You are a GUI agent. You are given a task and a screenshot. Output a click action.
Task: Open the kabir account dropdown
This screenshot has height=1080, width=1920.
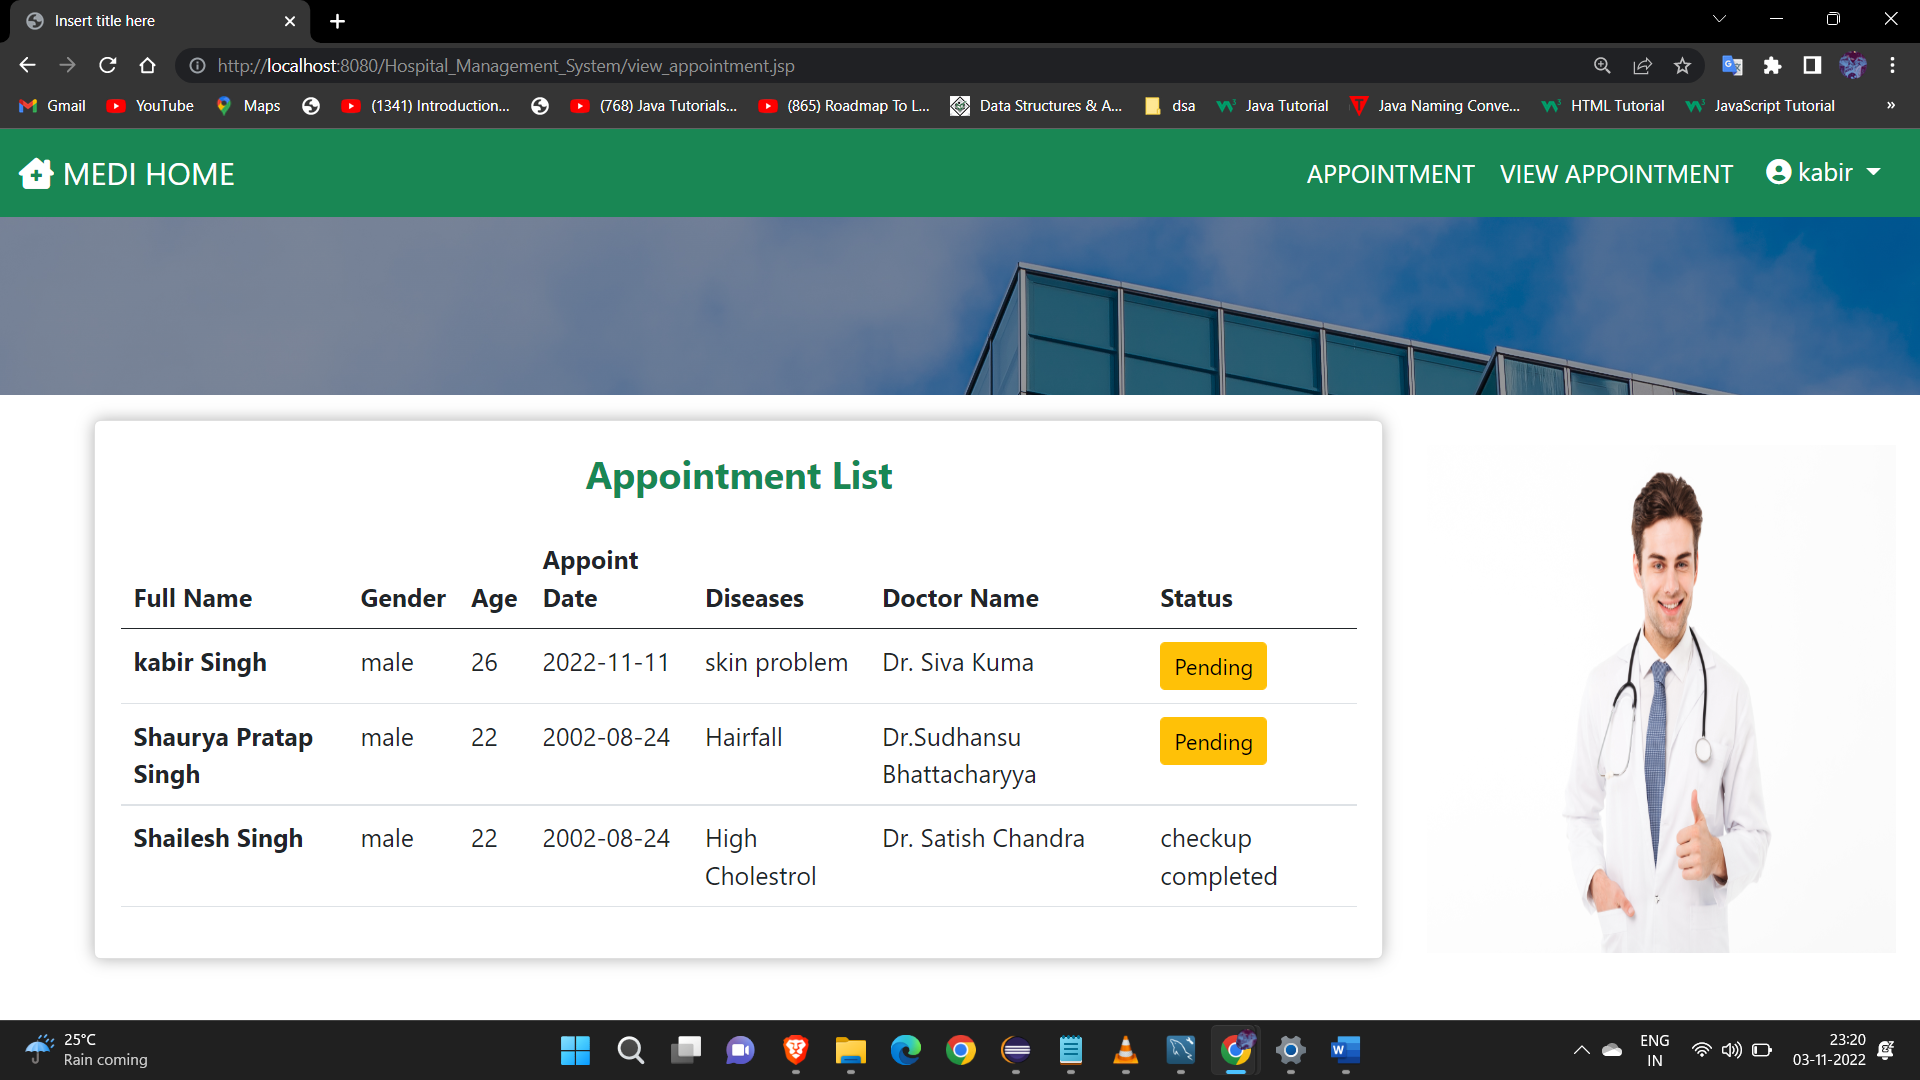(x=1875, y=172)
